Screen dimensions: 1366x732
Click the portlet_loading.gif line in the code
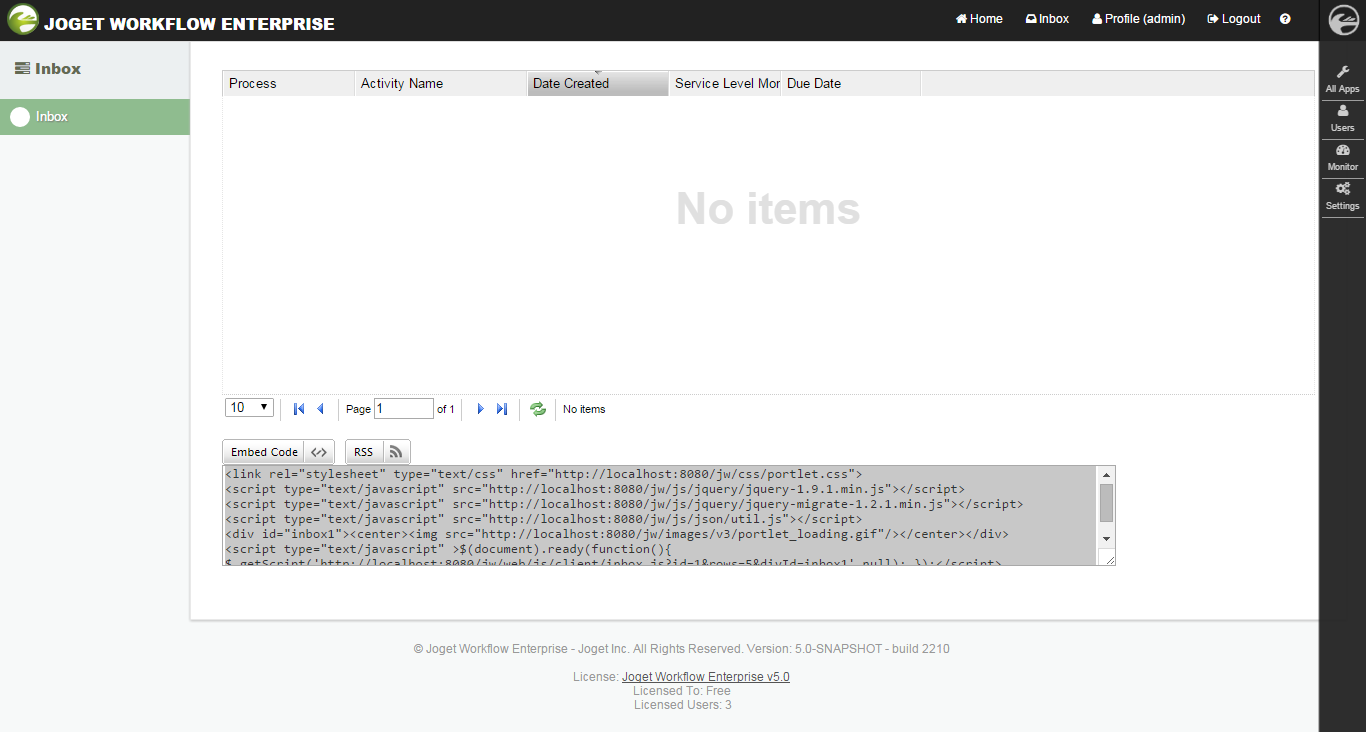[x=617, y=534]
